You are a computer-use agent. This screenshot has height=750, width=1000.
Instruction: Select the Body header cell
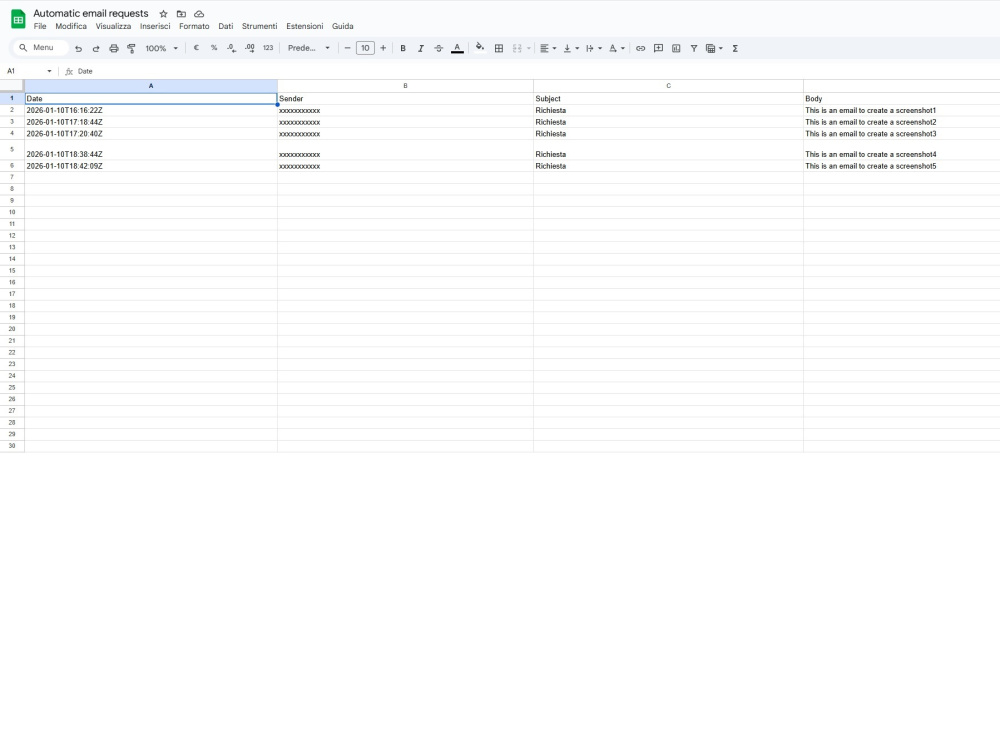(902, 99)
